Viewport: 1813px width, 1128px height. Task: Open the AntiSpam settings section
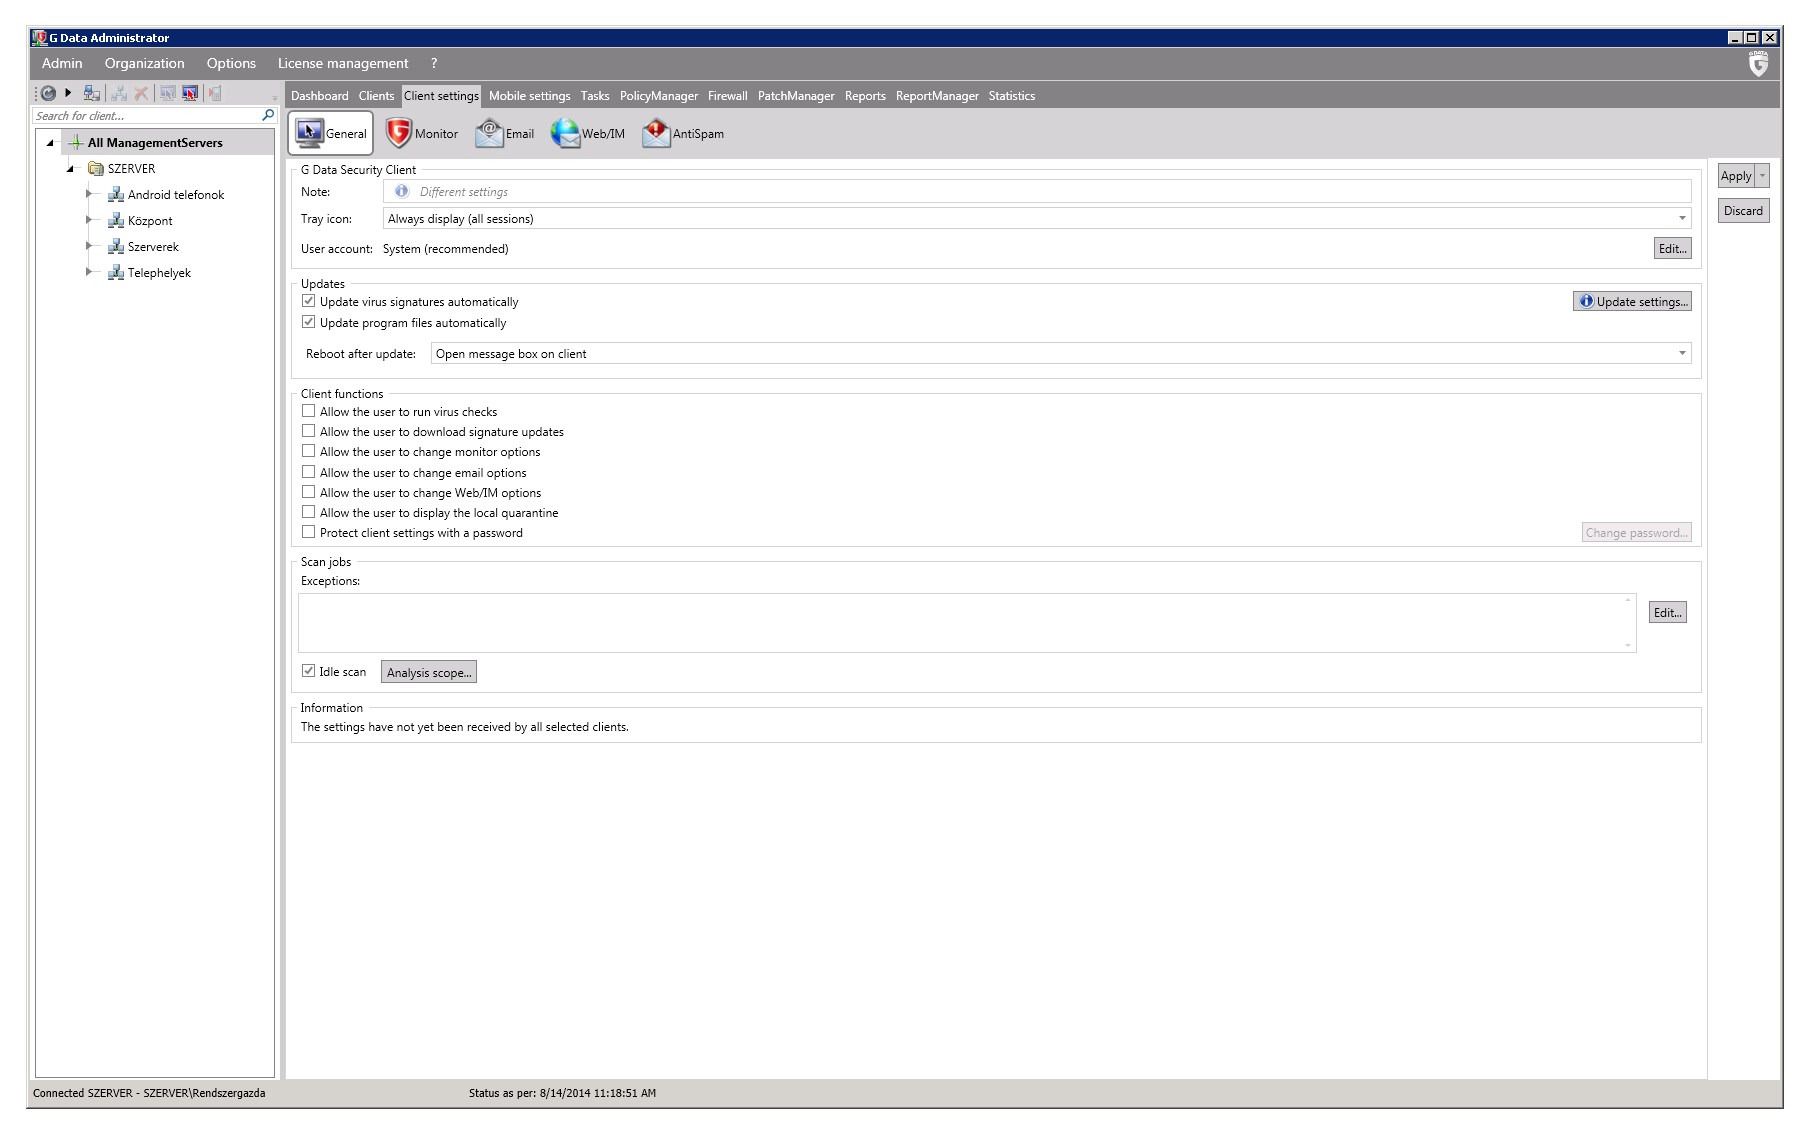point(682,133)
